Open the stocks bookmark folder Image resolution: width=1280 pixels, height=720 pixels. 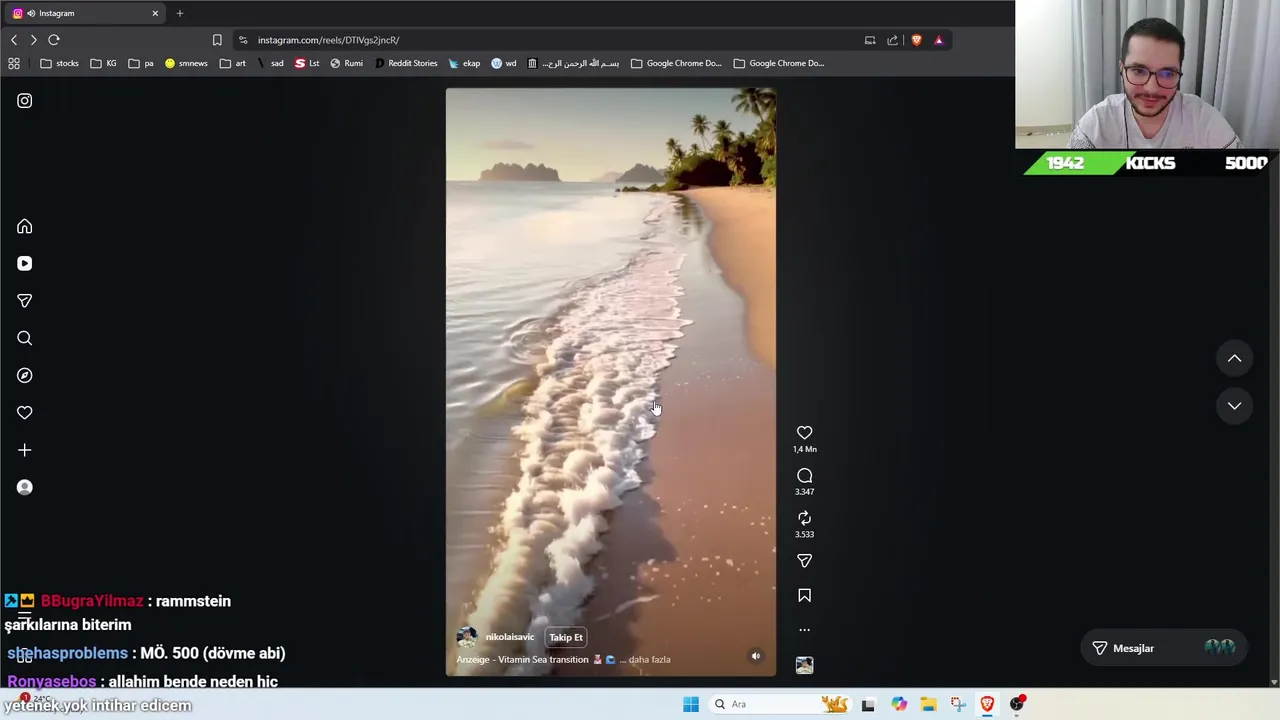pos(60,63)
